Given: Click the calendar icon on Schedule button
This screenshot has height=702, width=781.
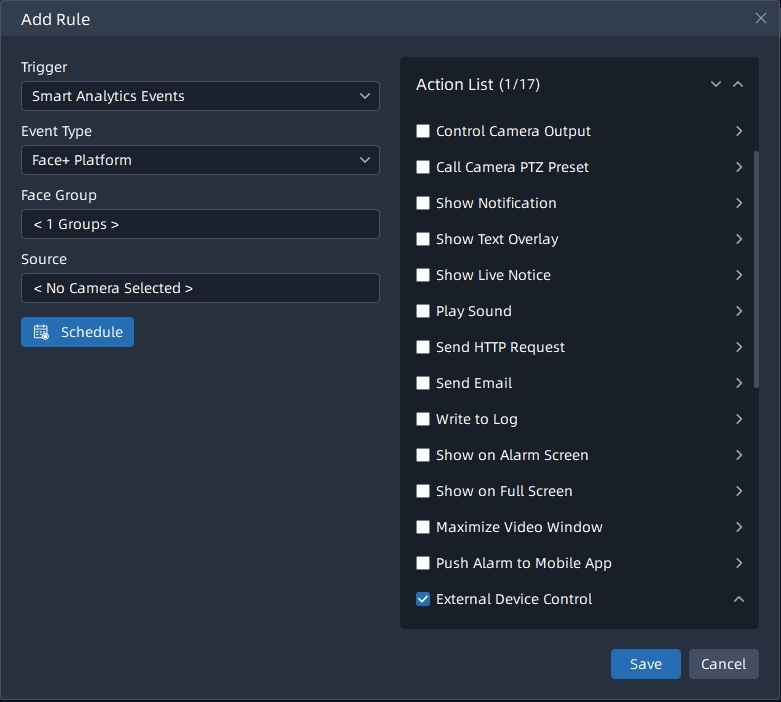Looking at the screenshot, I should 41,332.
